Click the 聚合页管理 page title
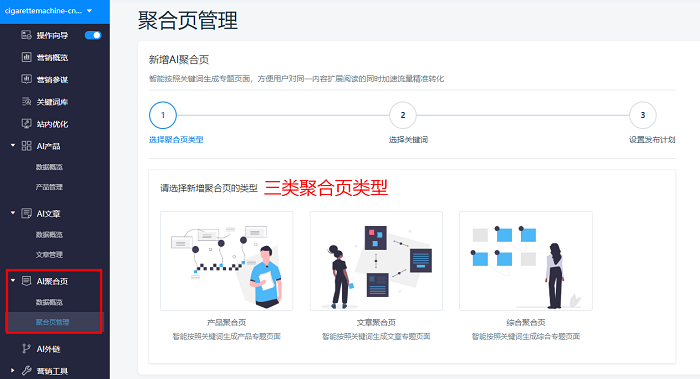 click(x=188, y=21)
